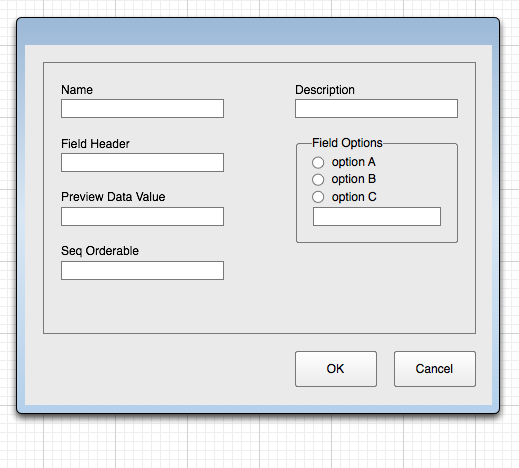The image size is (519, 468).
Task: Click into the Description input box
Action: pyautogui.click(x=376, y=108)
